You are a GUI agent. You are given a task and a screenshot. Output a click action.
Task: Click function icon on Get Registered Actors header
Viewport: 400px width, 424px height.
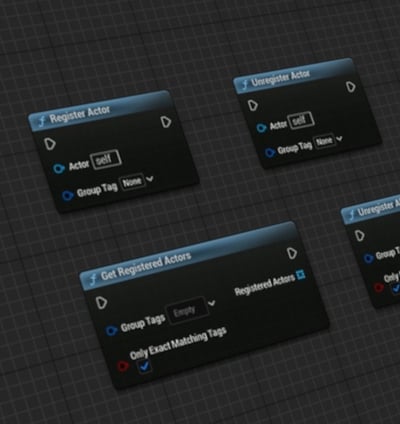point(93,279)
